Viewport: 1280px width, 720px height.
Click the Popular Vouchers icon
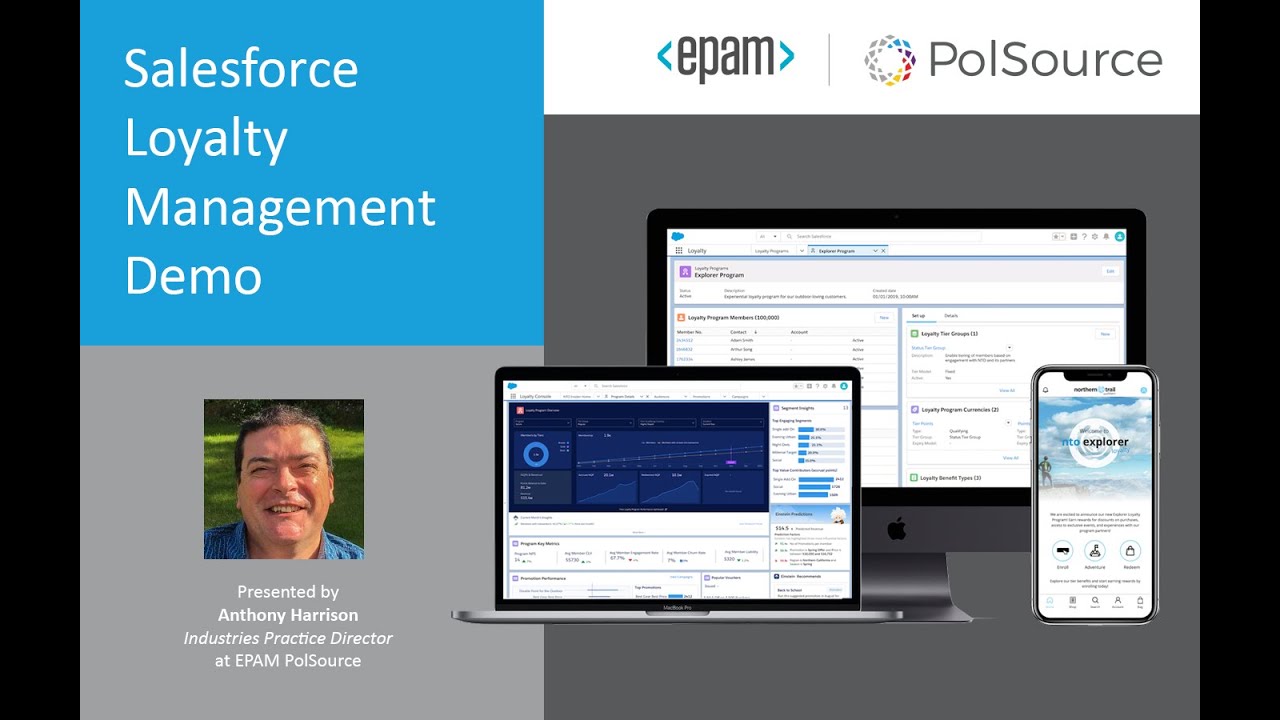pos(707,578)
